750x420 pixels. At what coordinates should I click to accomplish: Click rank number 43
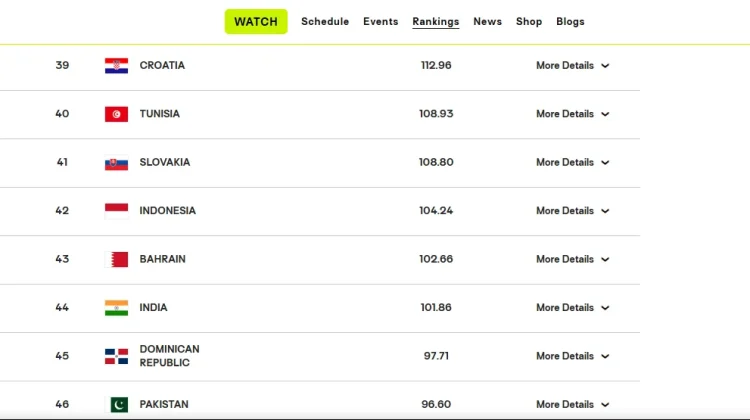(62, 259)
